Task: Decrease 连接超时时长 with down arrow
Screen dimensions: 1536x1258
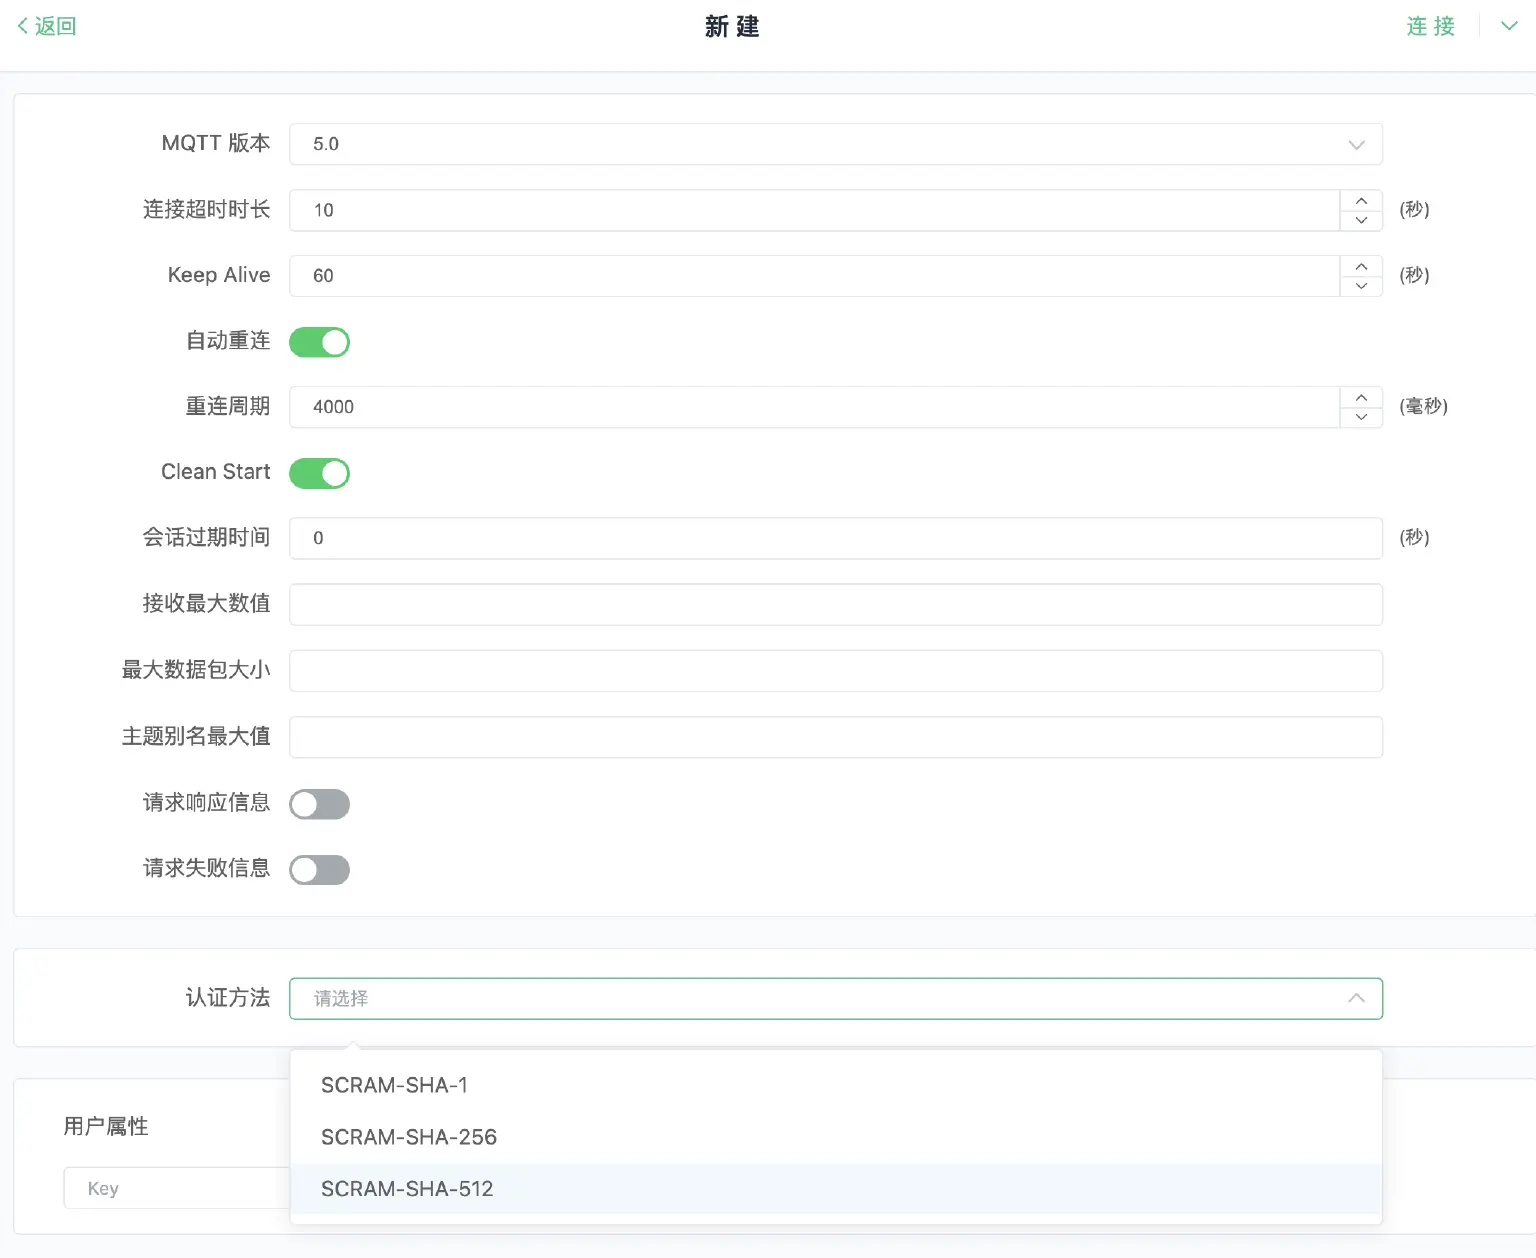Action: click(1361, 220)
